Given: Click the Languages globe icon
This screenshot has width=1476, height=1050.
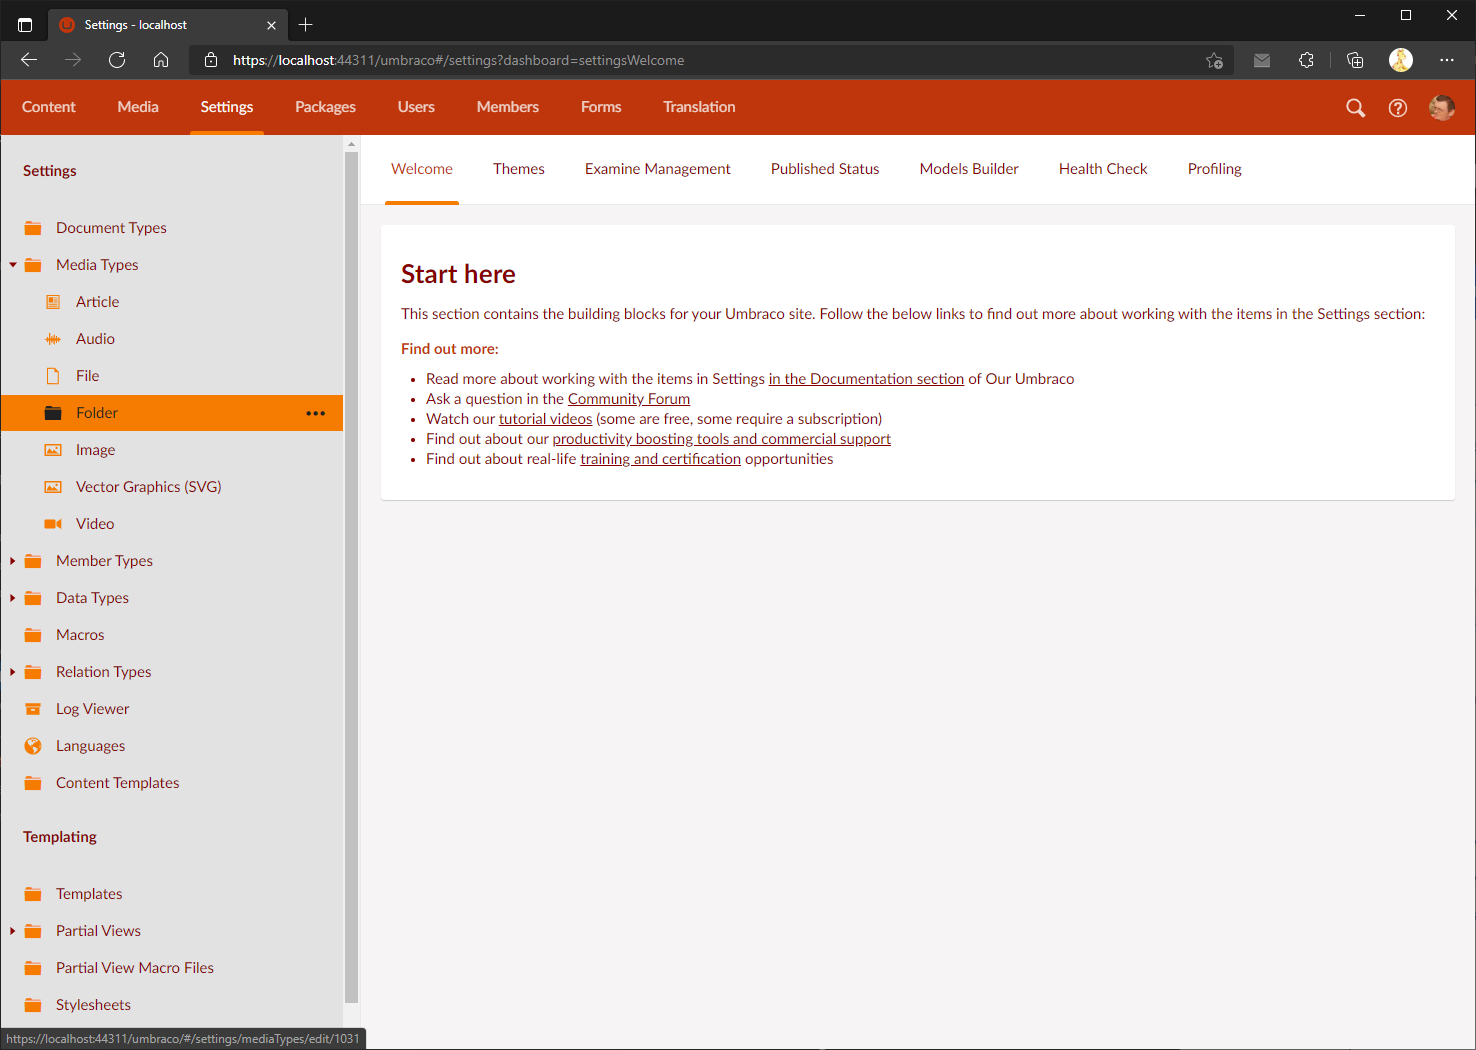Looking at the screenshot, I should (x=33, y=745).
